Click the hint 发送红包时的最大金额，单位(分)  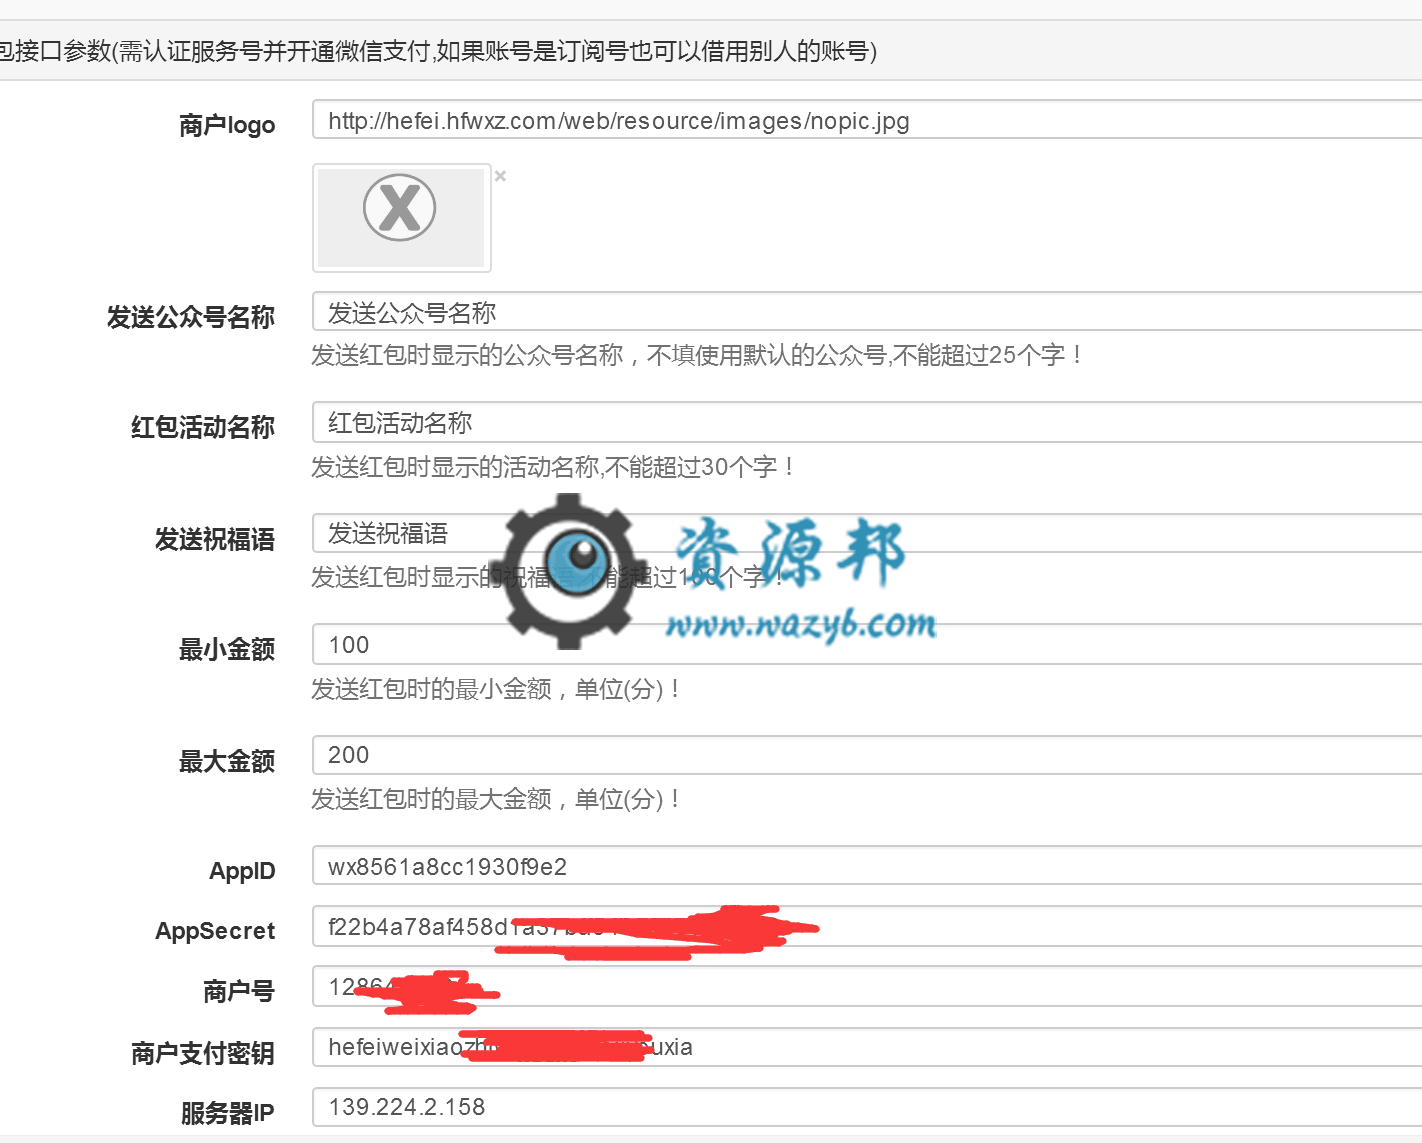click(497, 798)
